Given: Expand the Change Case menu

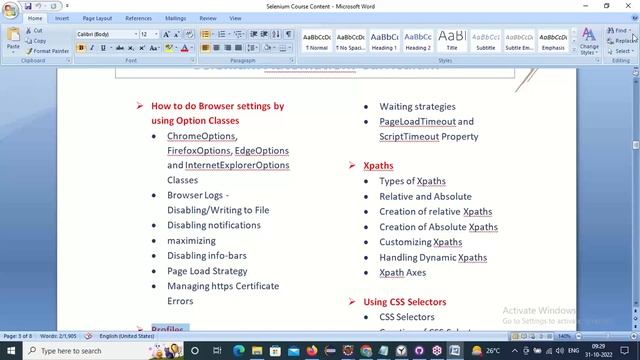Looking at the screenshot, I should 154,48.
